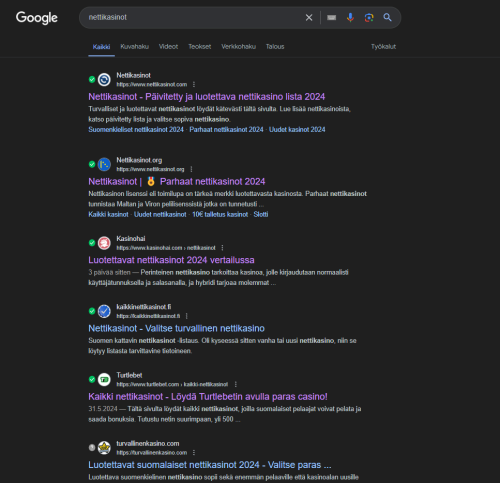Click the turtlebet.com › kaikki-nettikasinot URL text

(172, 384)
